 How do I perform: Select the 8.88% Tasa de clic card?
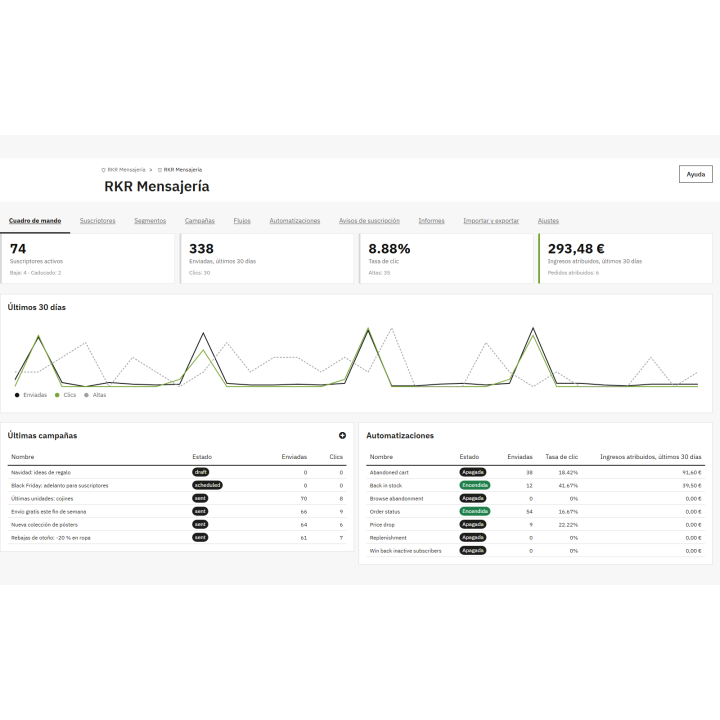446,259
